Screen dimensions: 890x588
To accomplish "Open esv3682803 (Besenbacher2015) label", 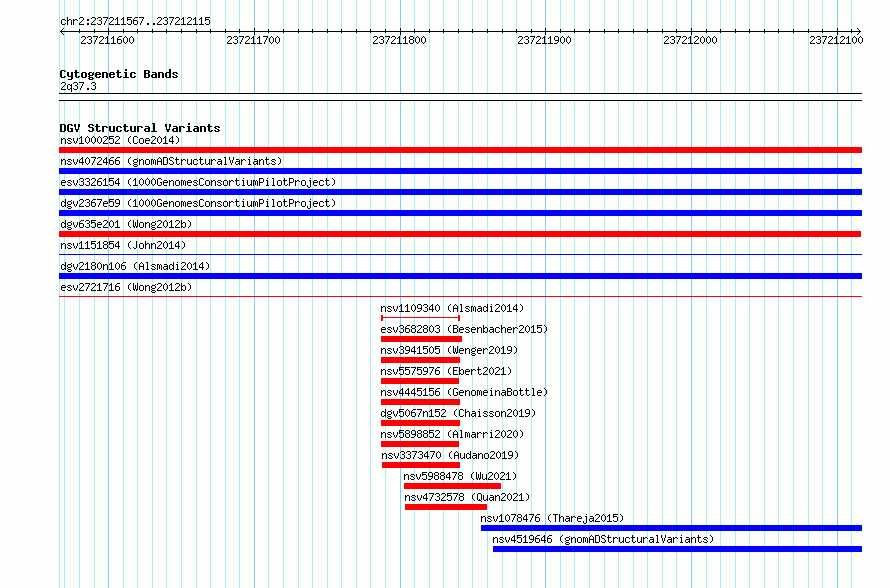I will [464, 329].
